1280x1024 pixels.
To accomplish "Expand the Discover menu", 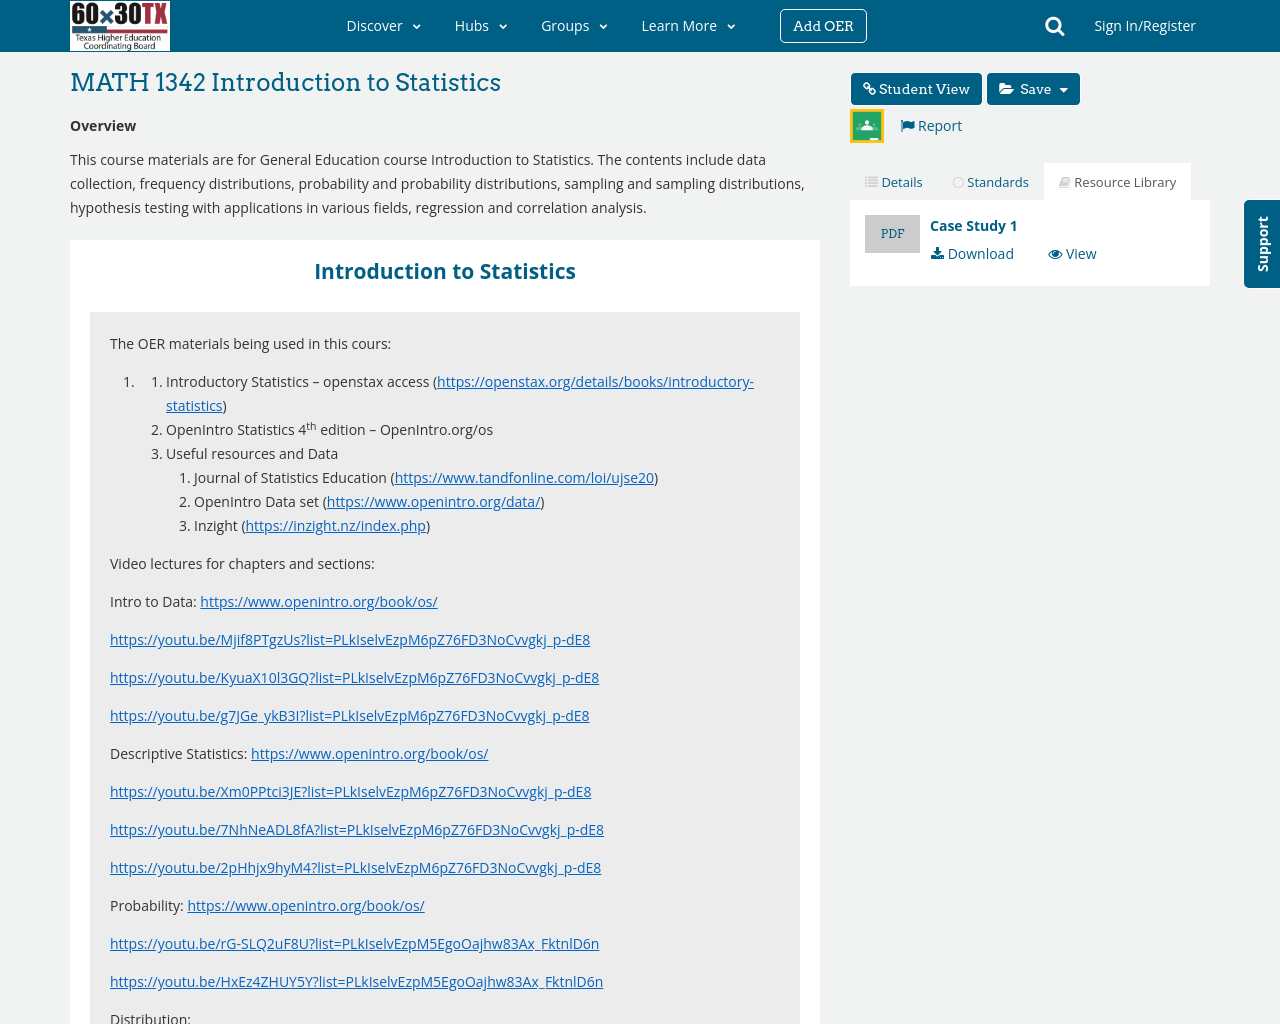I will 383,26.
